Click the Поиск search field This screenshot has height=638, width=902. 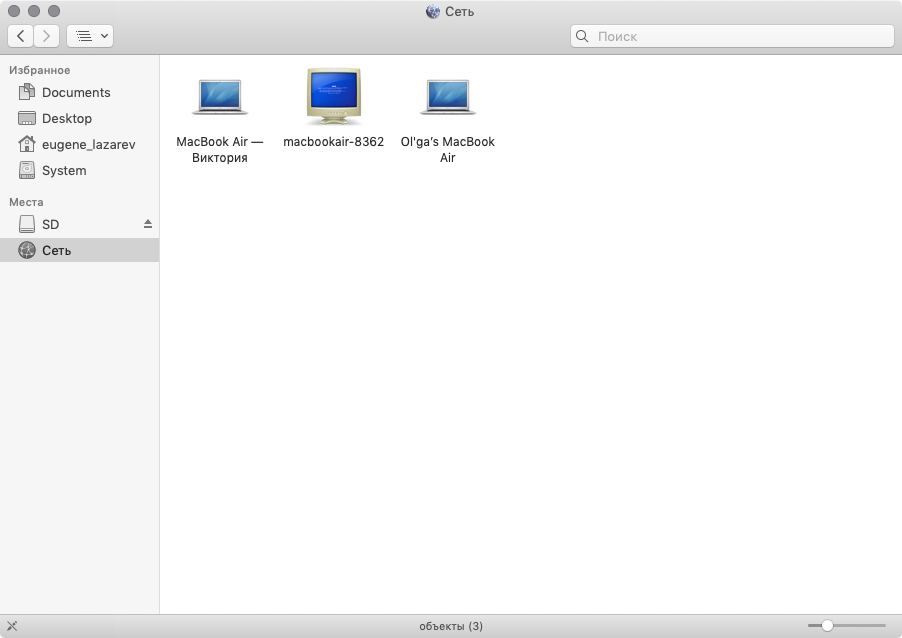(732, 36)
